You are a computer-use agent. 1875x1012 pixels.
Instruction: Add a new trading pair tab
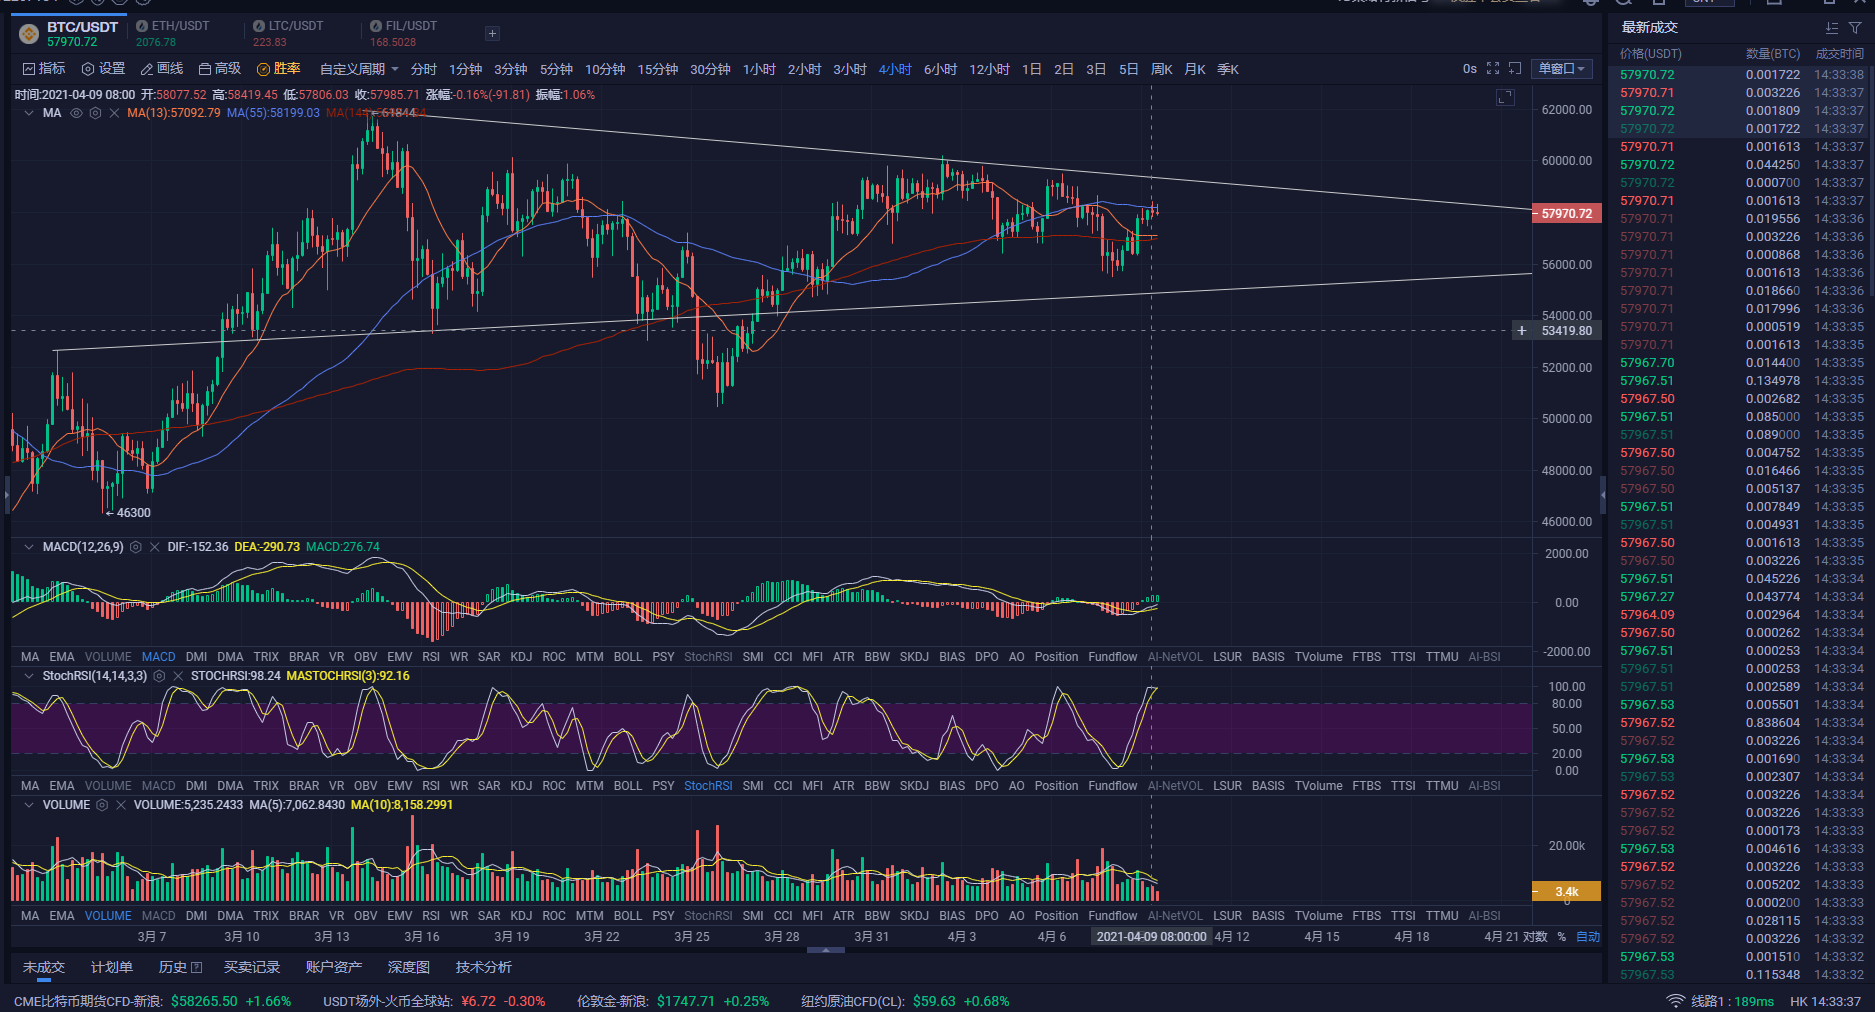tap(492, 34)
